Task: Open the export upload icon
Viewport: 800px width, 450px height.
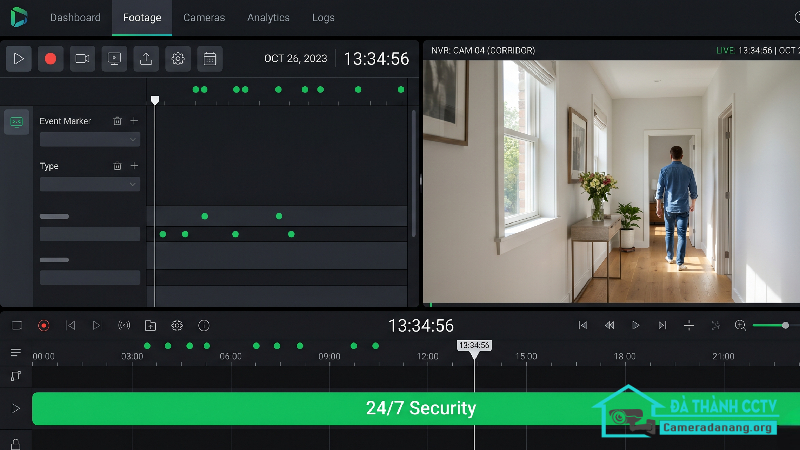Action: (x=146, y=59)
